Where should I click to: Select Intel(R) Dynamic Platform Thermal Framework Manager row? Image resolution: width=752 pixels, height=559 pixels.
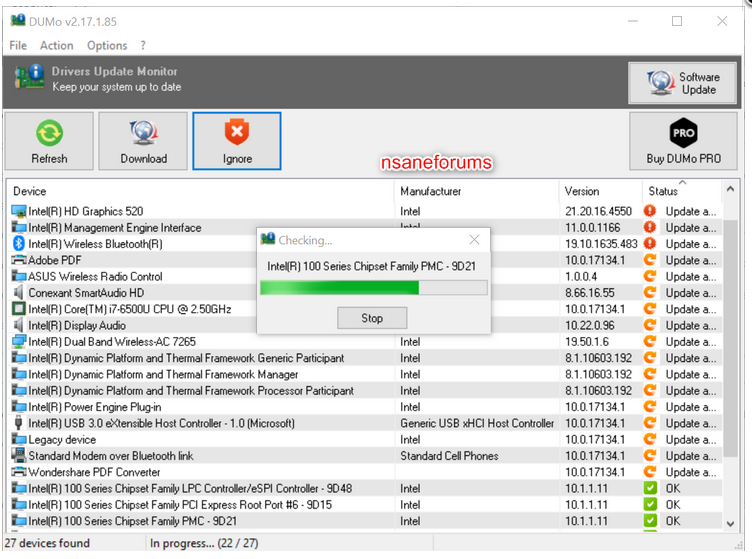(x=365, y=374)
